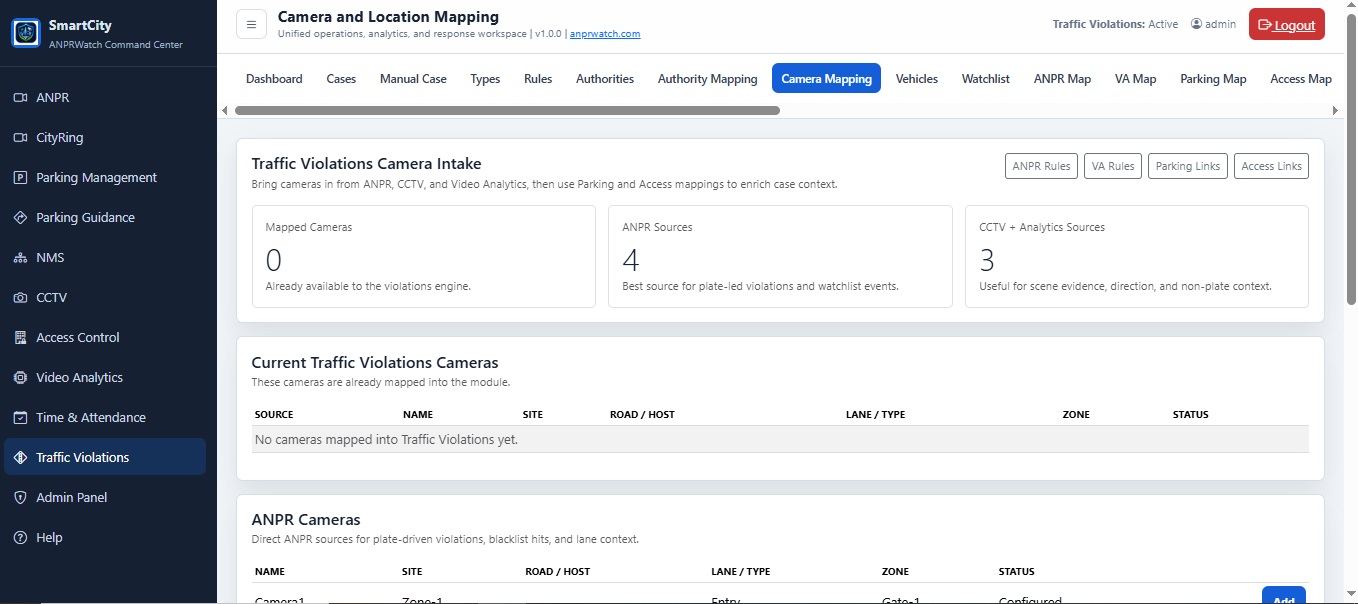Click the 'No cameras mapped into Traffic Violations yet.' row

tap(780, 439)
